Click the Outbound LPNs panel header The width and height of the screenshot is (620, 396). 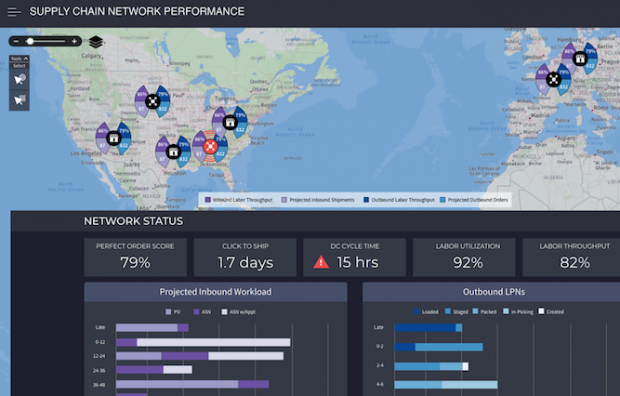[491, 292]
